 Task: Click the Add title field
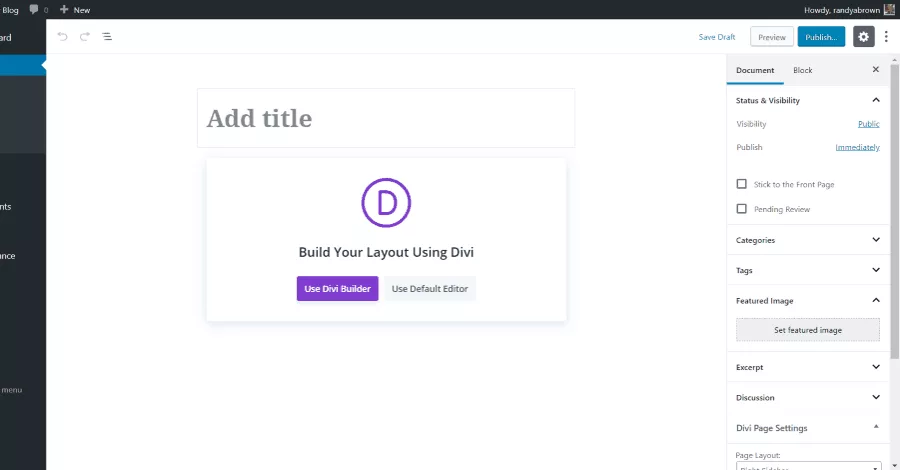pyautogui.click(x=386, y=118)
